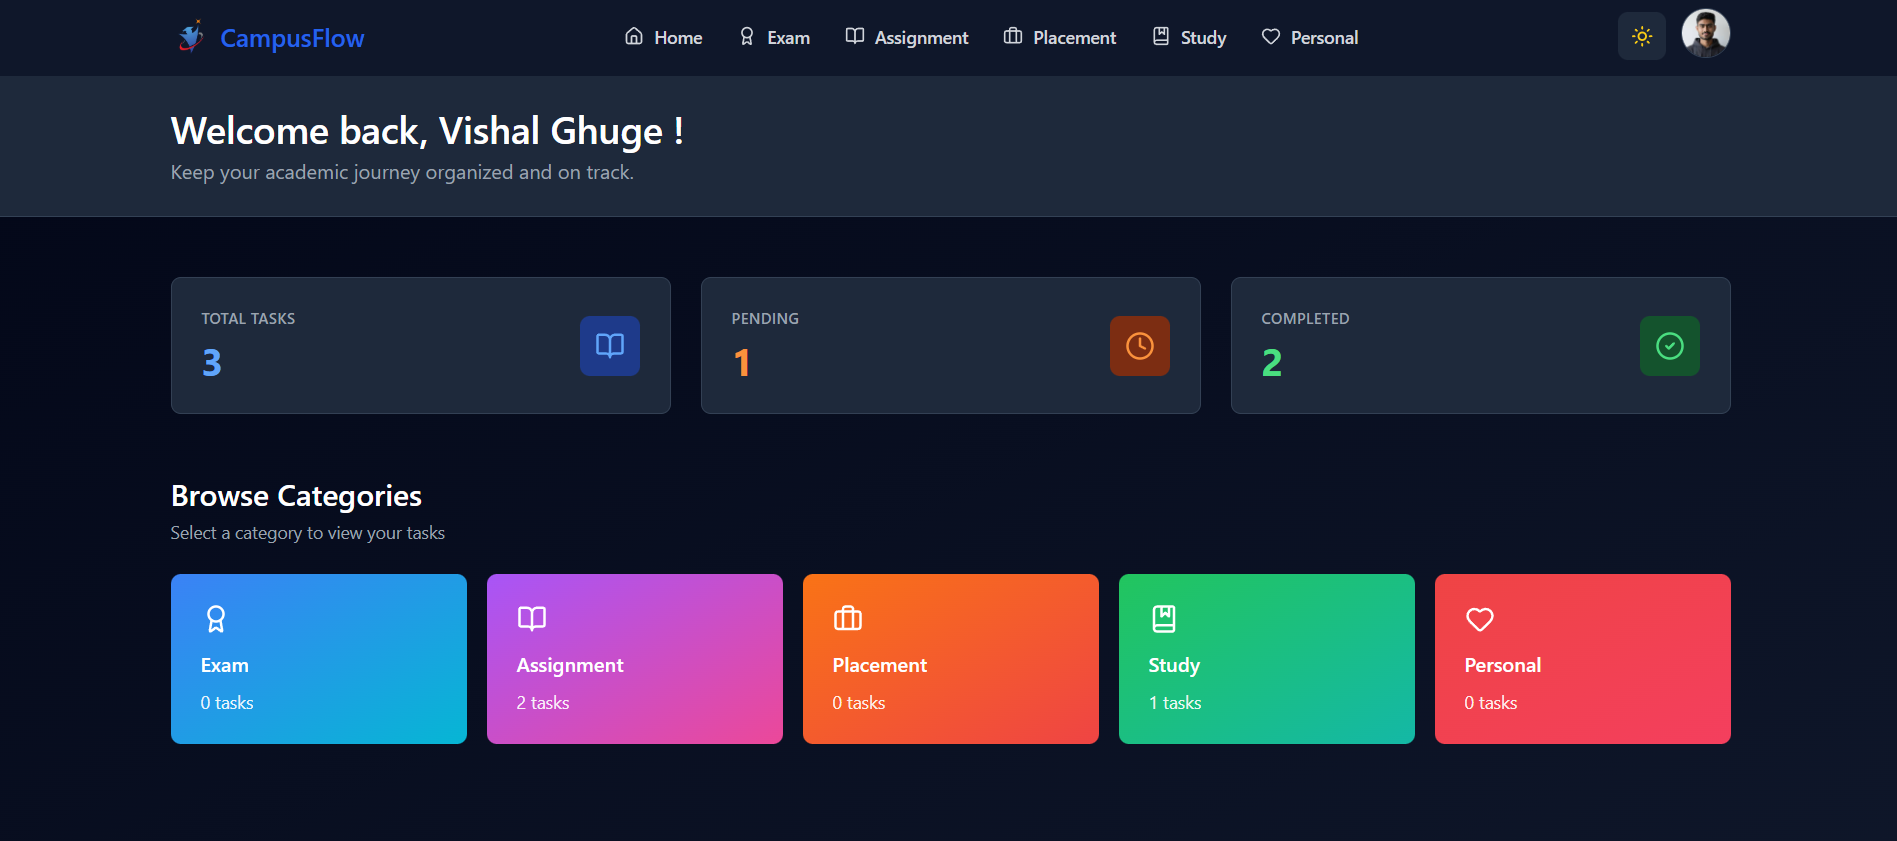Select the orange Placement category card
Image resolution: width=1897 pixels, height=841 pixels.
pyautogui.click(x=950, y=659)
